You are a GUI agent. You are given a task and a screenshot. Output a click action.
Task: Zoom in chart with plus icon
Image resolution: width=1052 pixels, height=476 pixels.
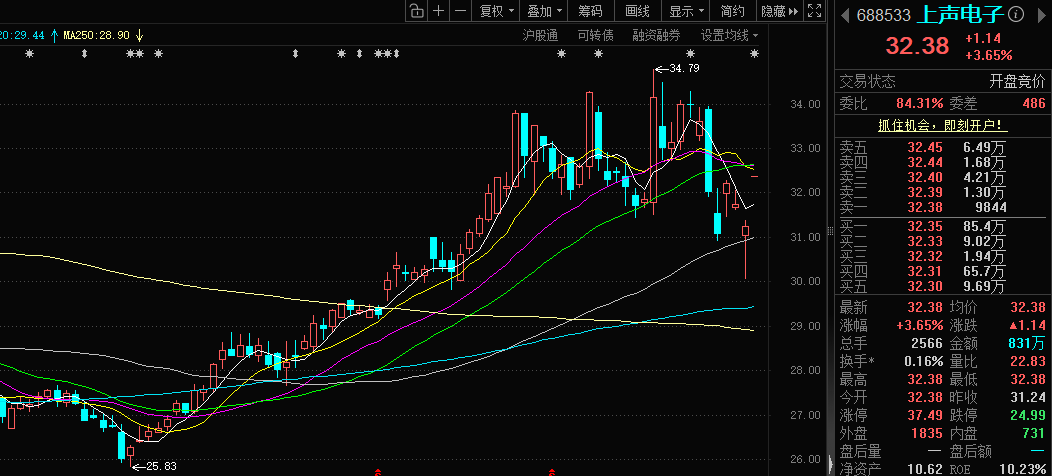pos(439,11)
